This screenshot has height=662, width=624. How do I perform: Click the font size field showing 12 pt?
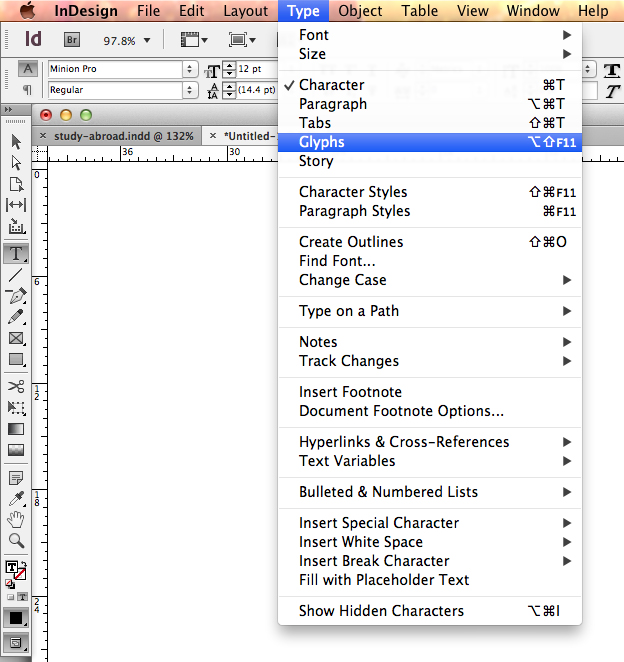[x=256, y=69]
